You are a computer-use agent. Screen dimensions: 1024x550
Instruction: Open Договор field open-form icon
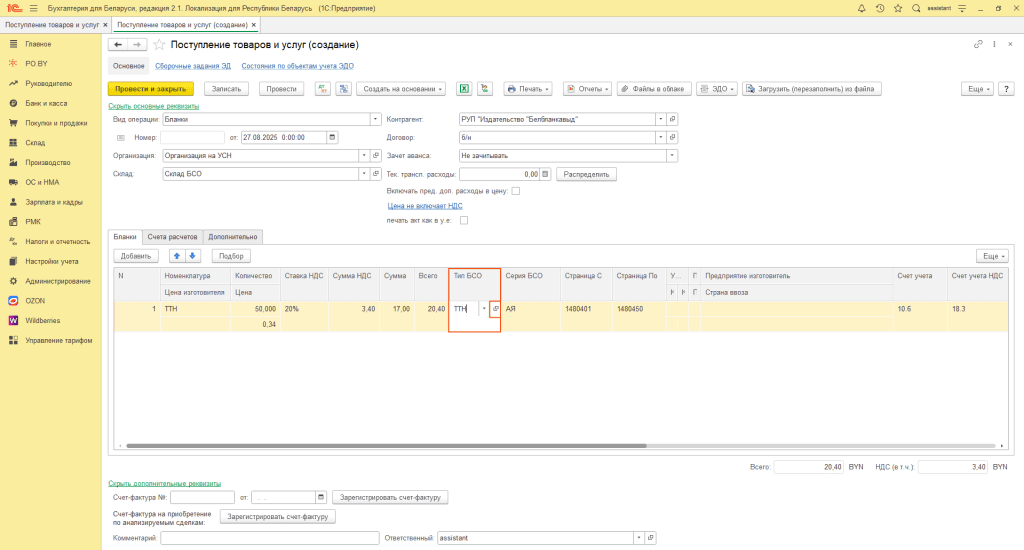click(x=672, y=137)
